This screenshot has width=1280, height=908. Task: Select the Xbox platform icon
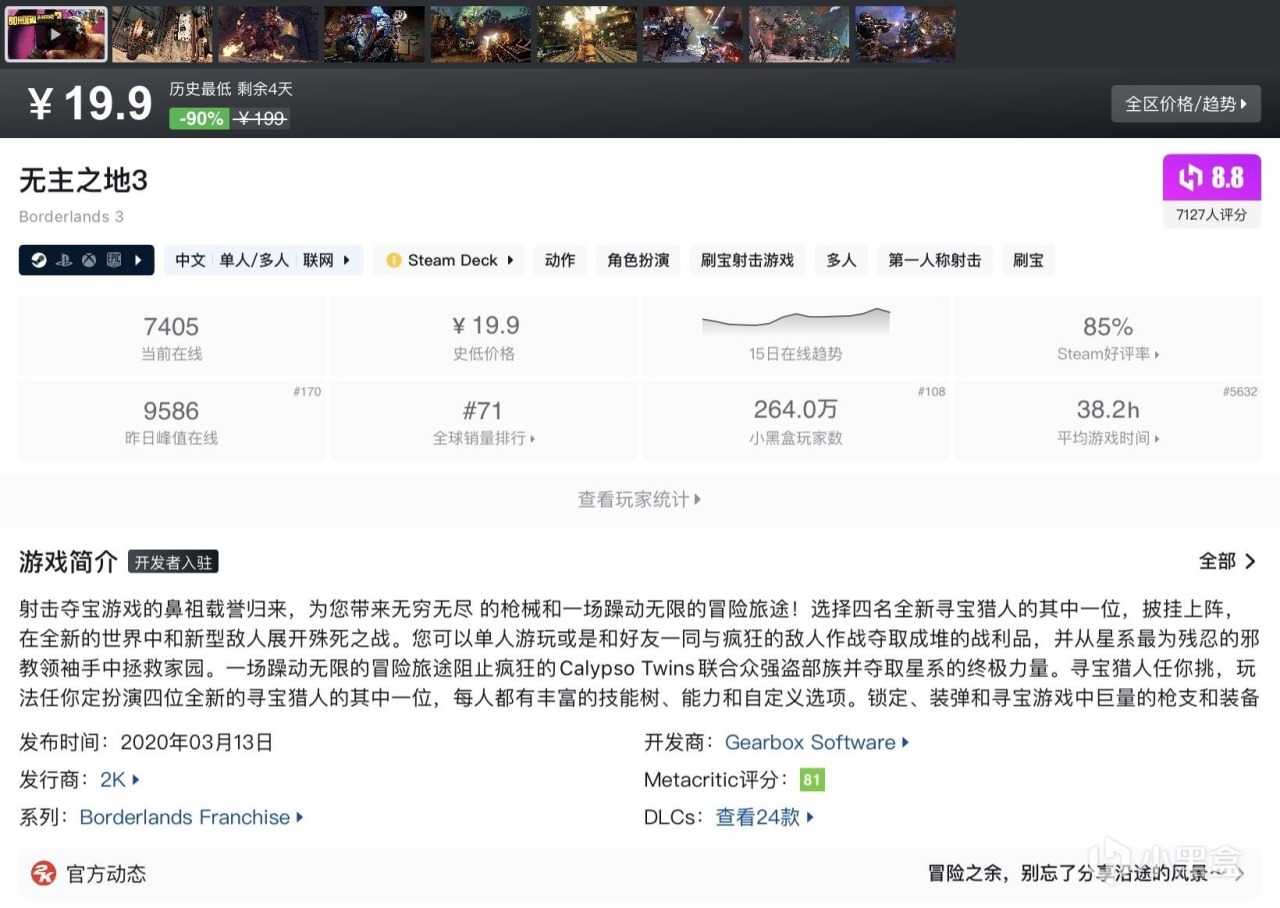pyautogui.click(x=89, y=260)
